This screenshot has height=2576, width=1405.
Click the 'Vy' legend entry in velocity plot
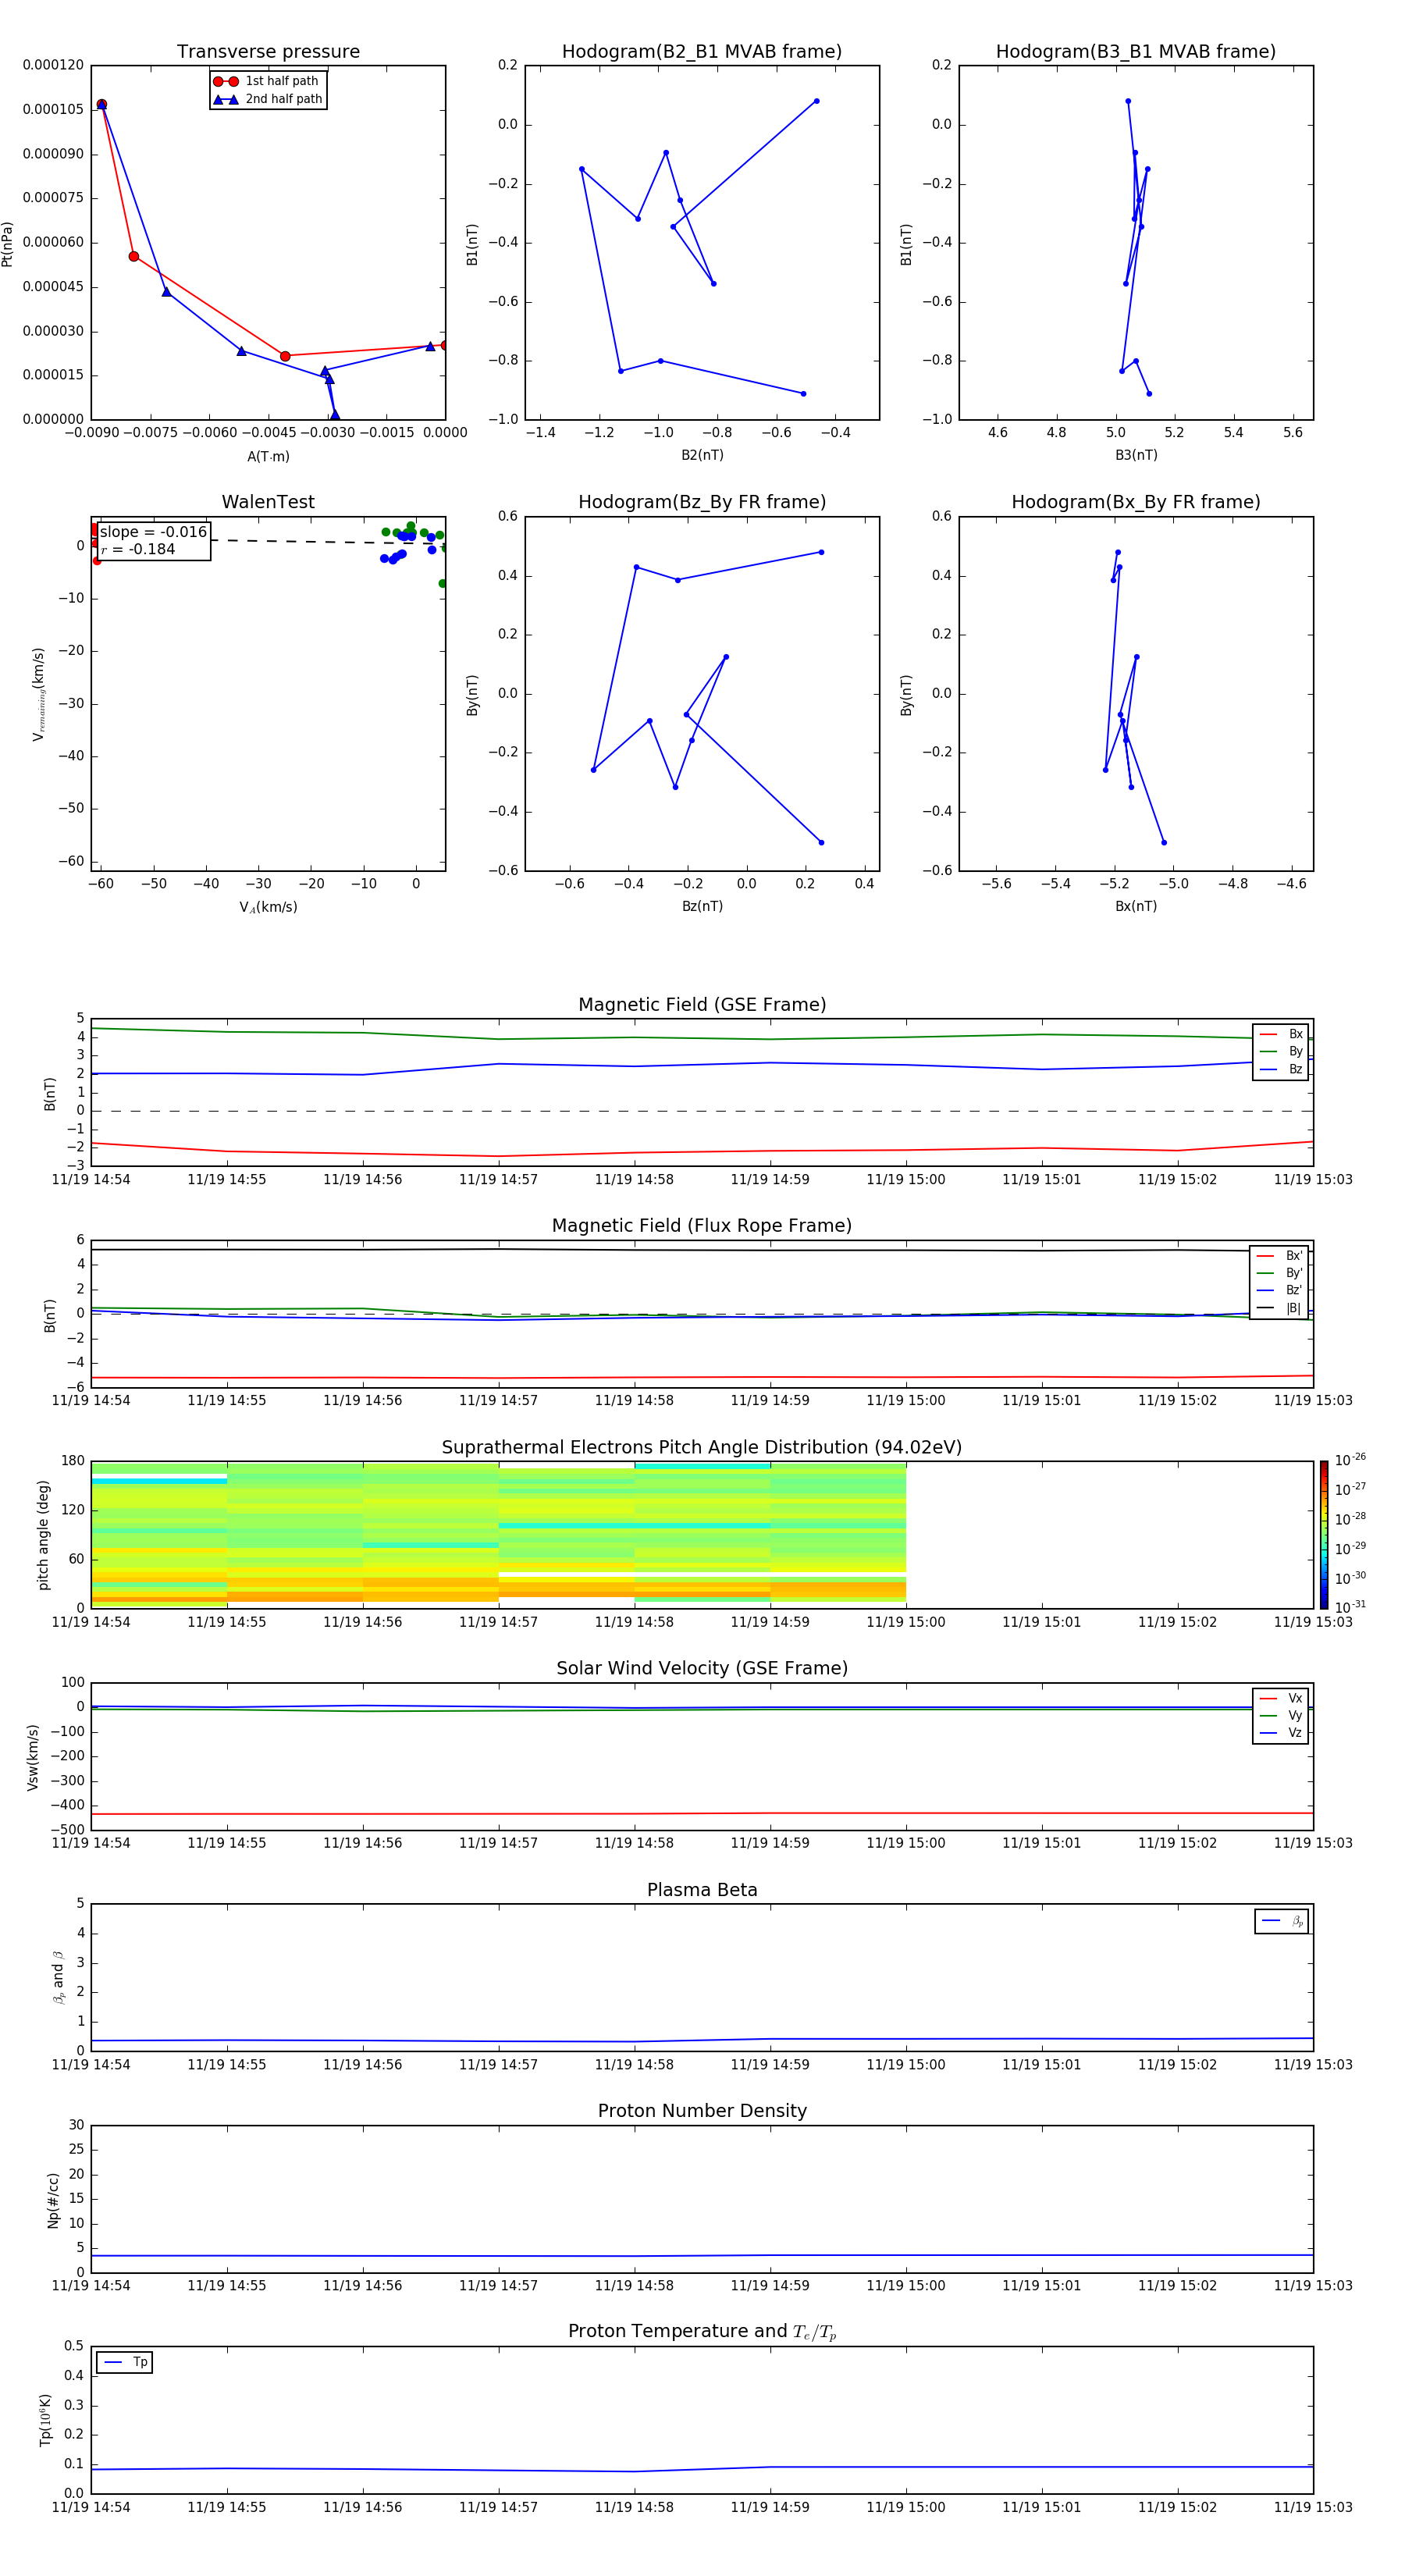pyautogui.click(x=1281, y=1715)
